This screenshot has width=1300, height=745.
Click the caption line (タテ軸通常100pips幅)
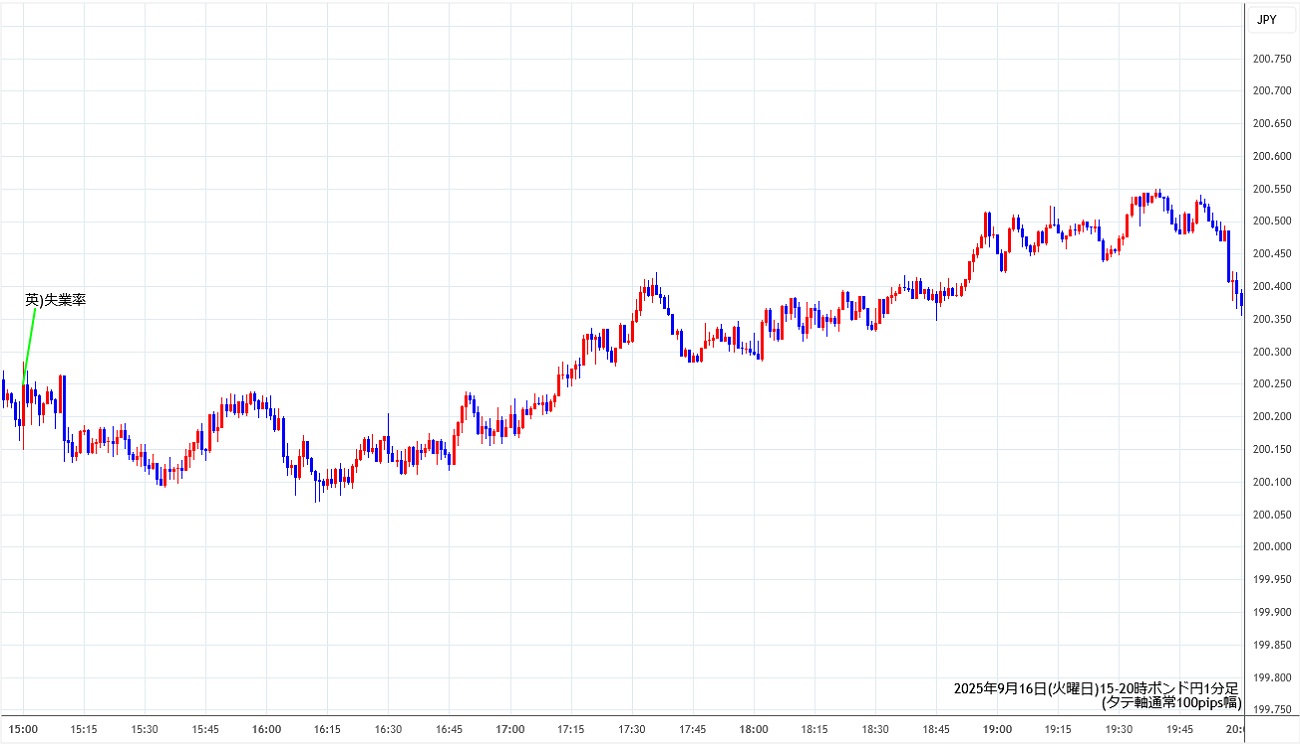coord(1170,703)
